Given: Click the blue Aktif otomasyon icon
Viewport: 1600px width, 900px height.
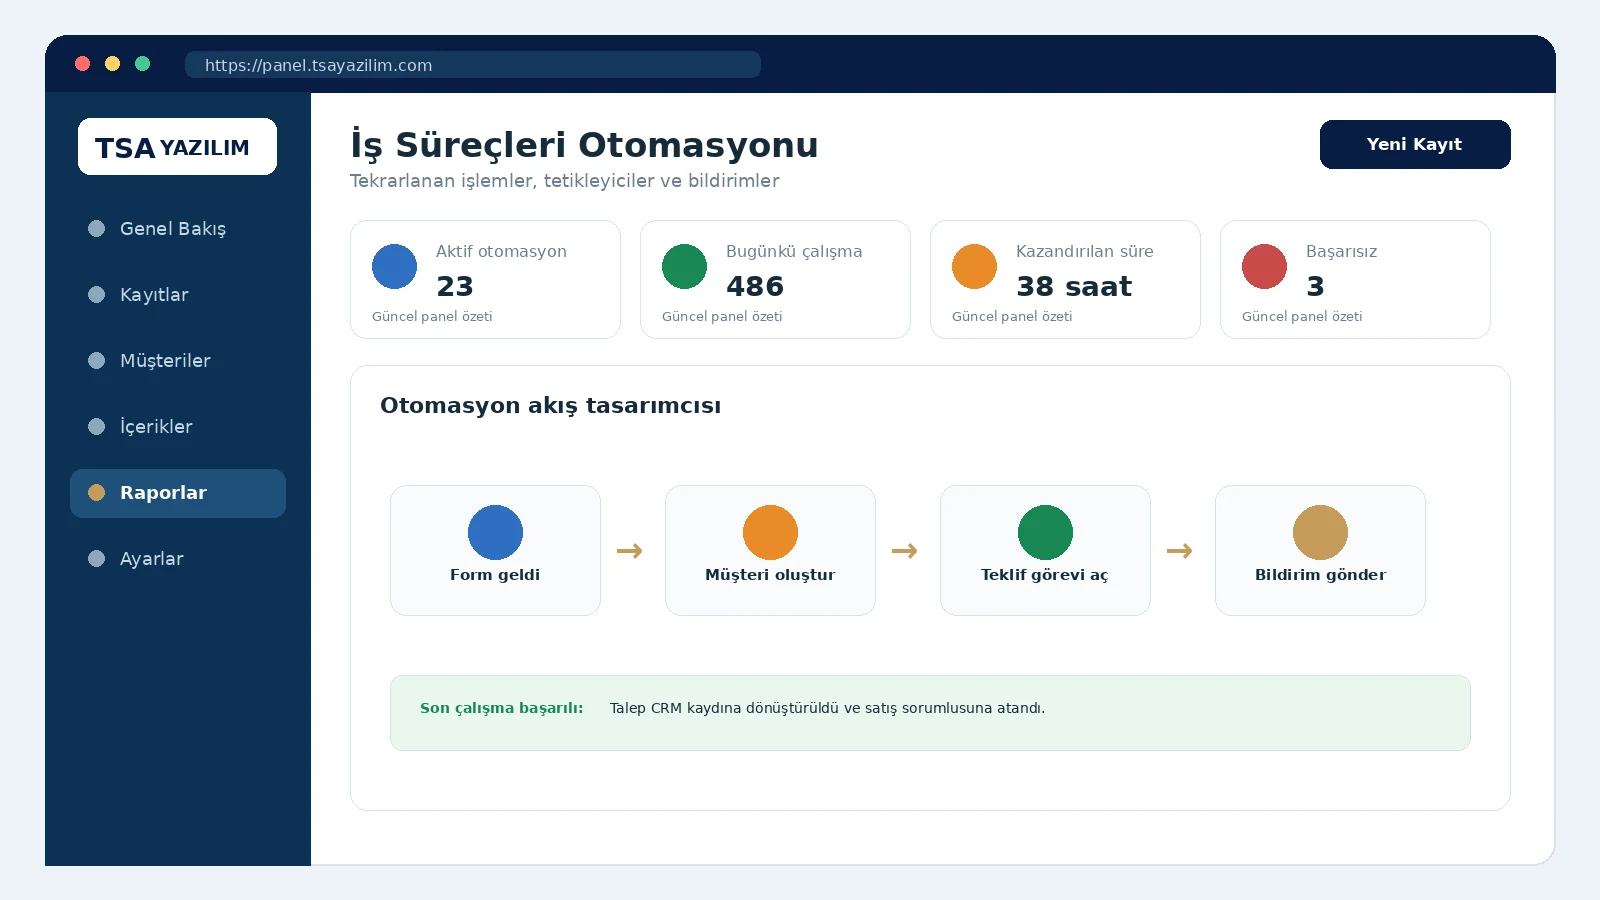Looking at the screenshot, I should [x=394, y=266].
